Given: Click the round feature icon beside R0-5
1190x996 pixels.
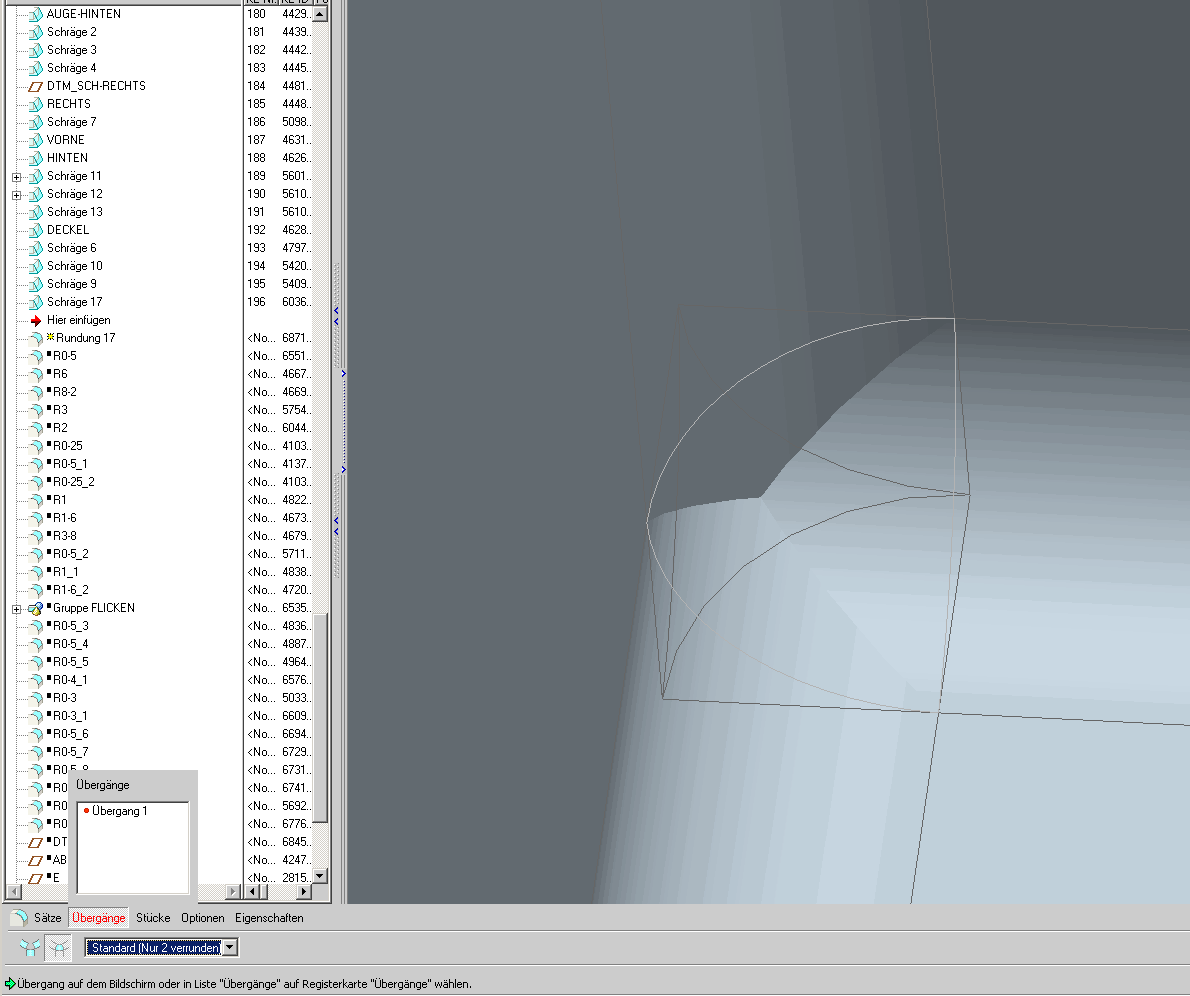Looking at the screenshot, I should point(36,356).
